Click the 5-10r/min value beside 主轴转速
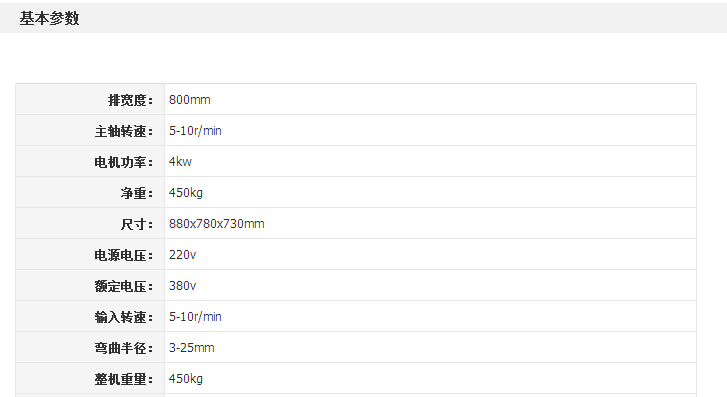727x397 pixels. tap(195, 131)
